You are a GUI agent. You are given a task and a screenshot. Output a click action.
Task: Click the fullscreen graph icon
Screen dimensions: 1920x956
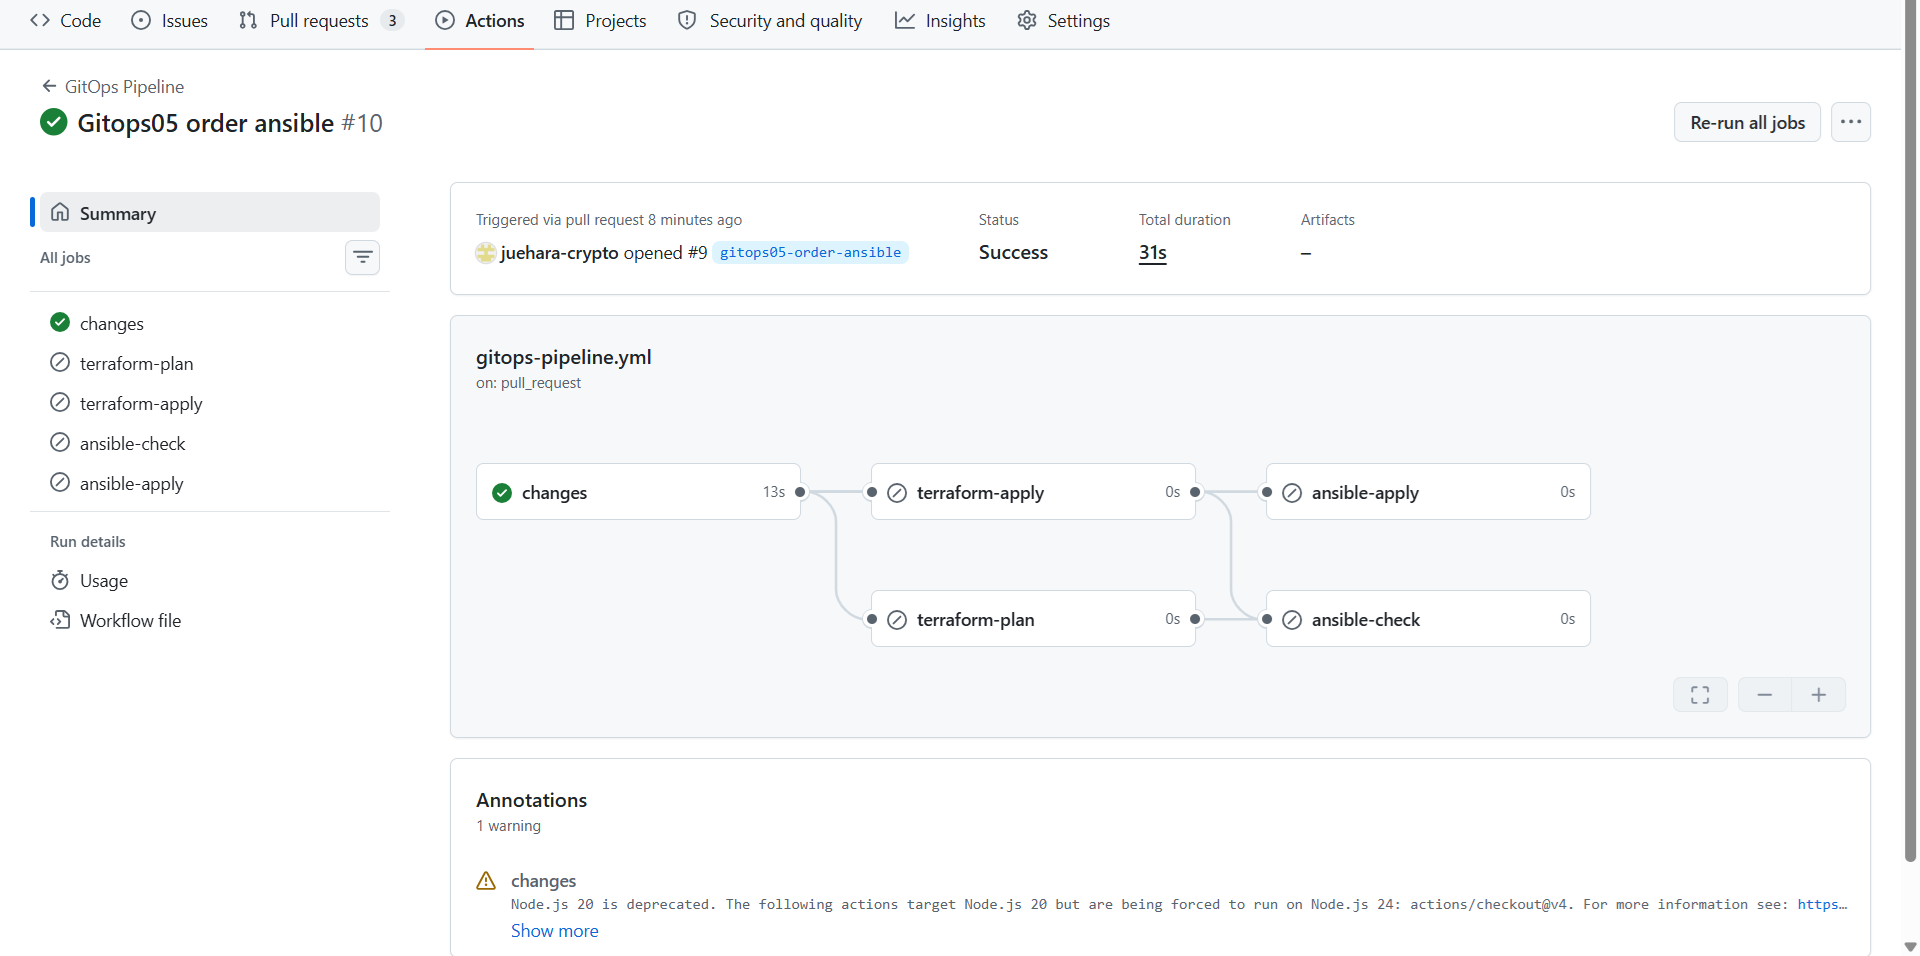(x=1700, y=694)
